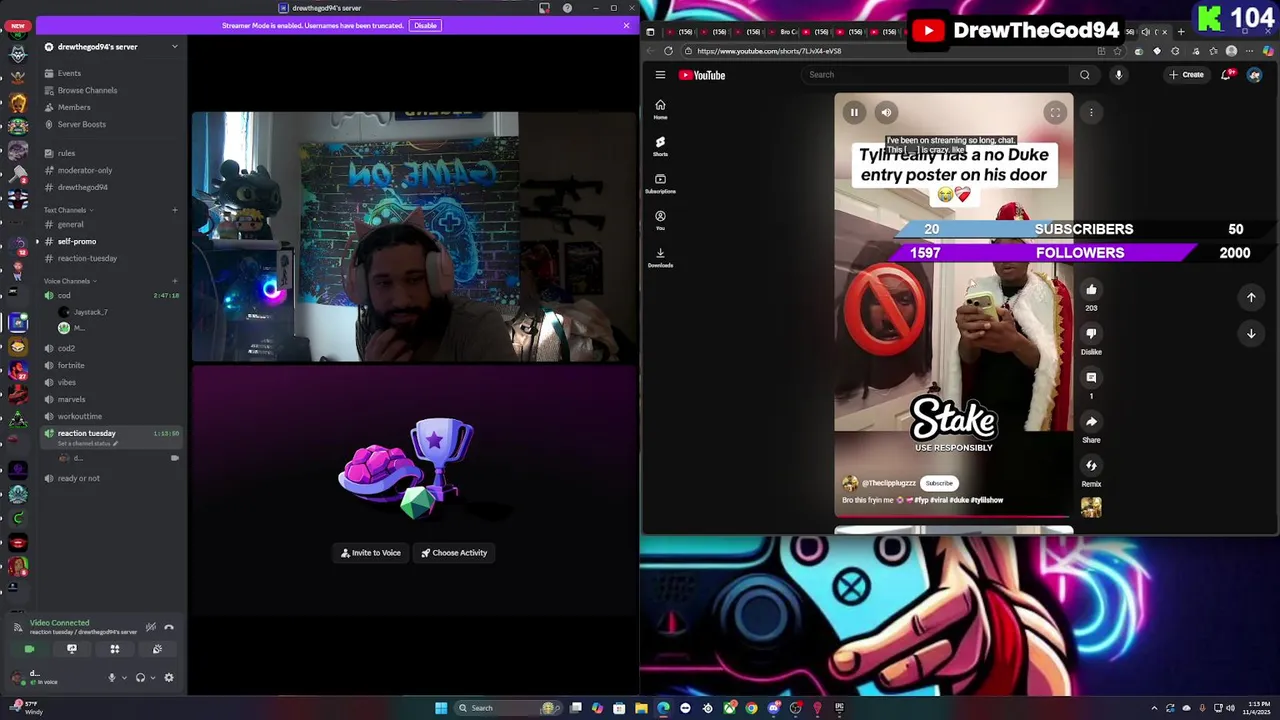1280x720 pixels.
Task: Dislike the YouTube Short
Action: point(1091,334)
